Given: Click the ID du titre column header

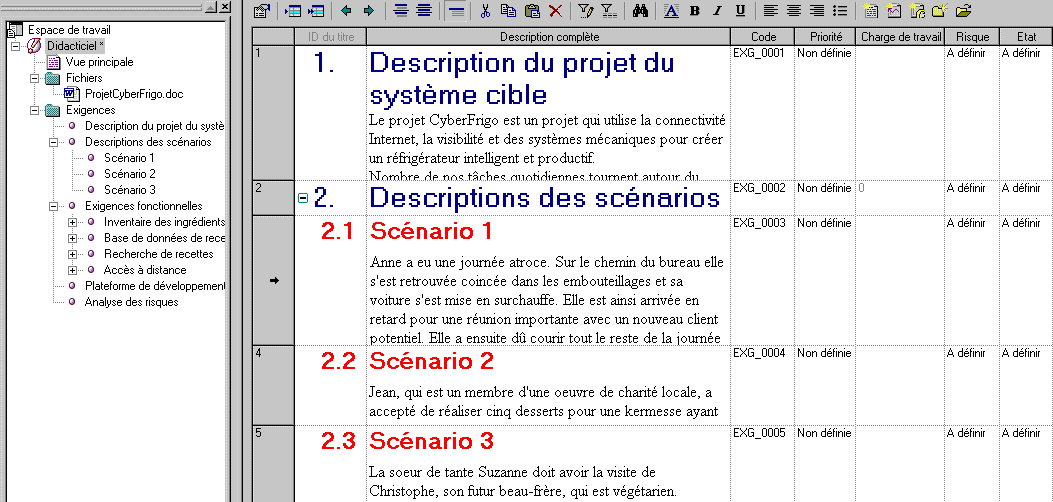Looking at the screenshot, I should [x=330, y=37].
